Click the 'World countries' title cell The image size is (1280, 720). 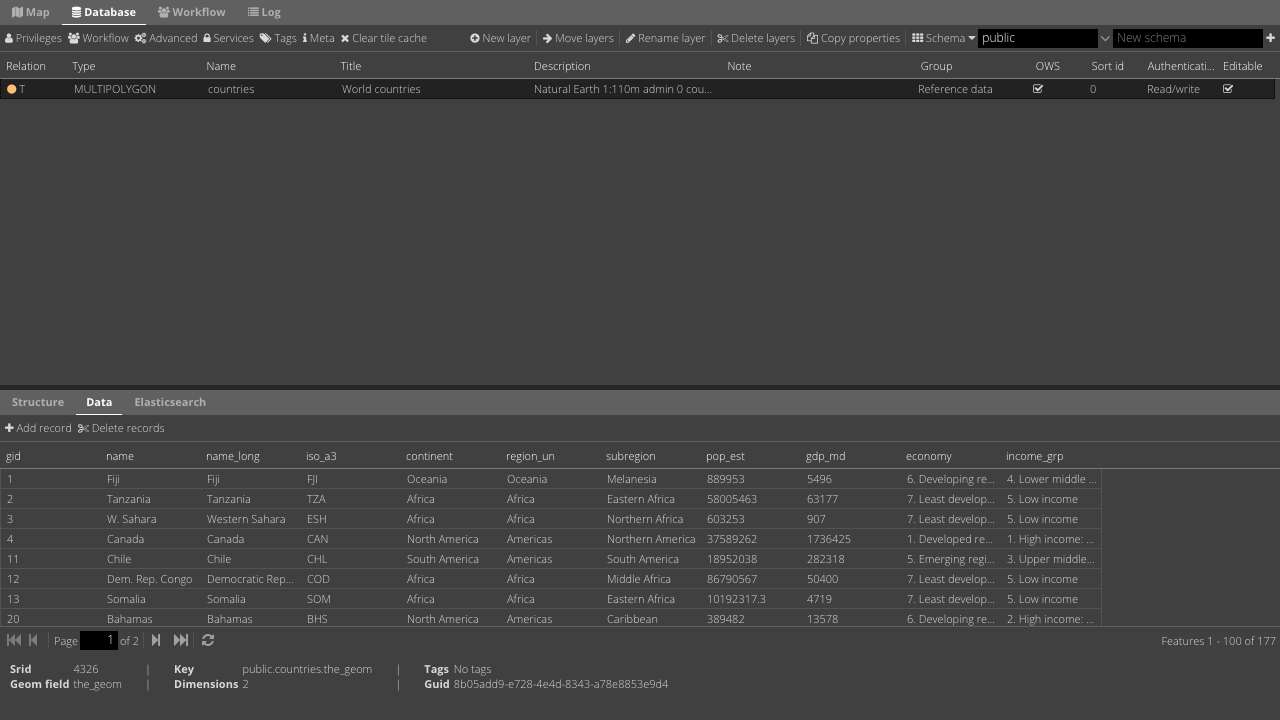click(381, 89)
